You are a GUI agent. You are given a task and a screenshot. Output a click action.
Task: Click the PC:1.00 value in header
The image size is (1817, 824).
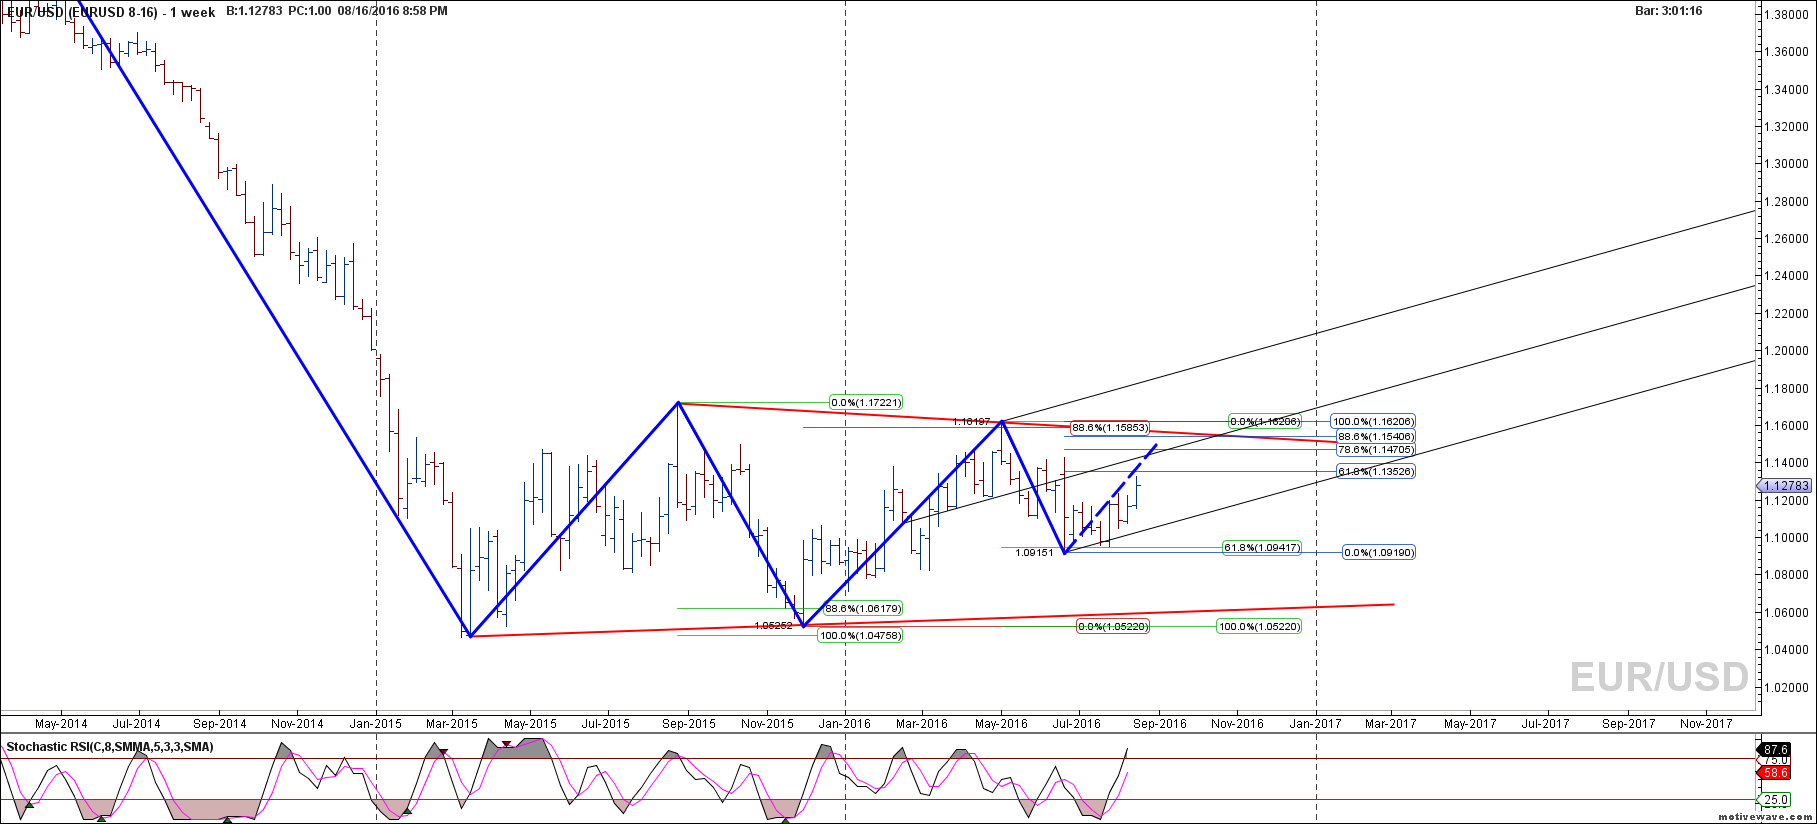tap(309, 11)
